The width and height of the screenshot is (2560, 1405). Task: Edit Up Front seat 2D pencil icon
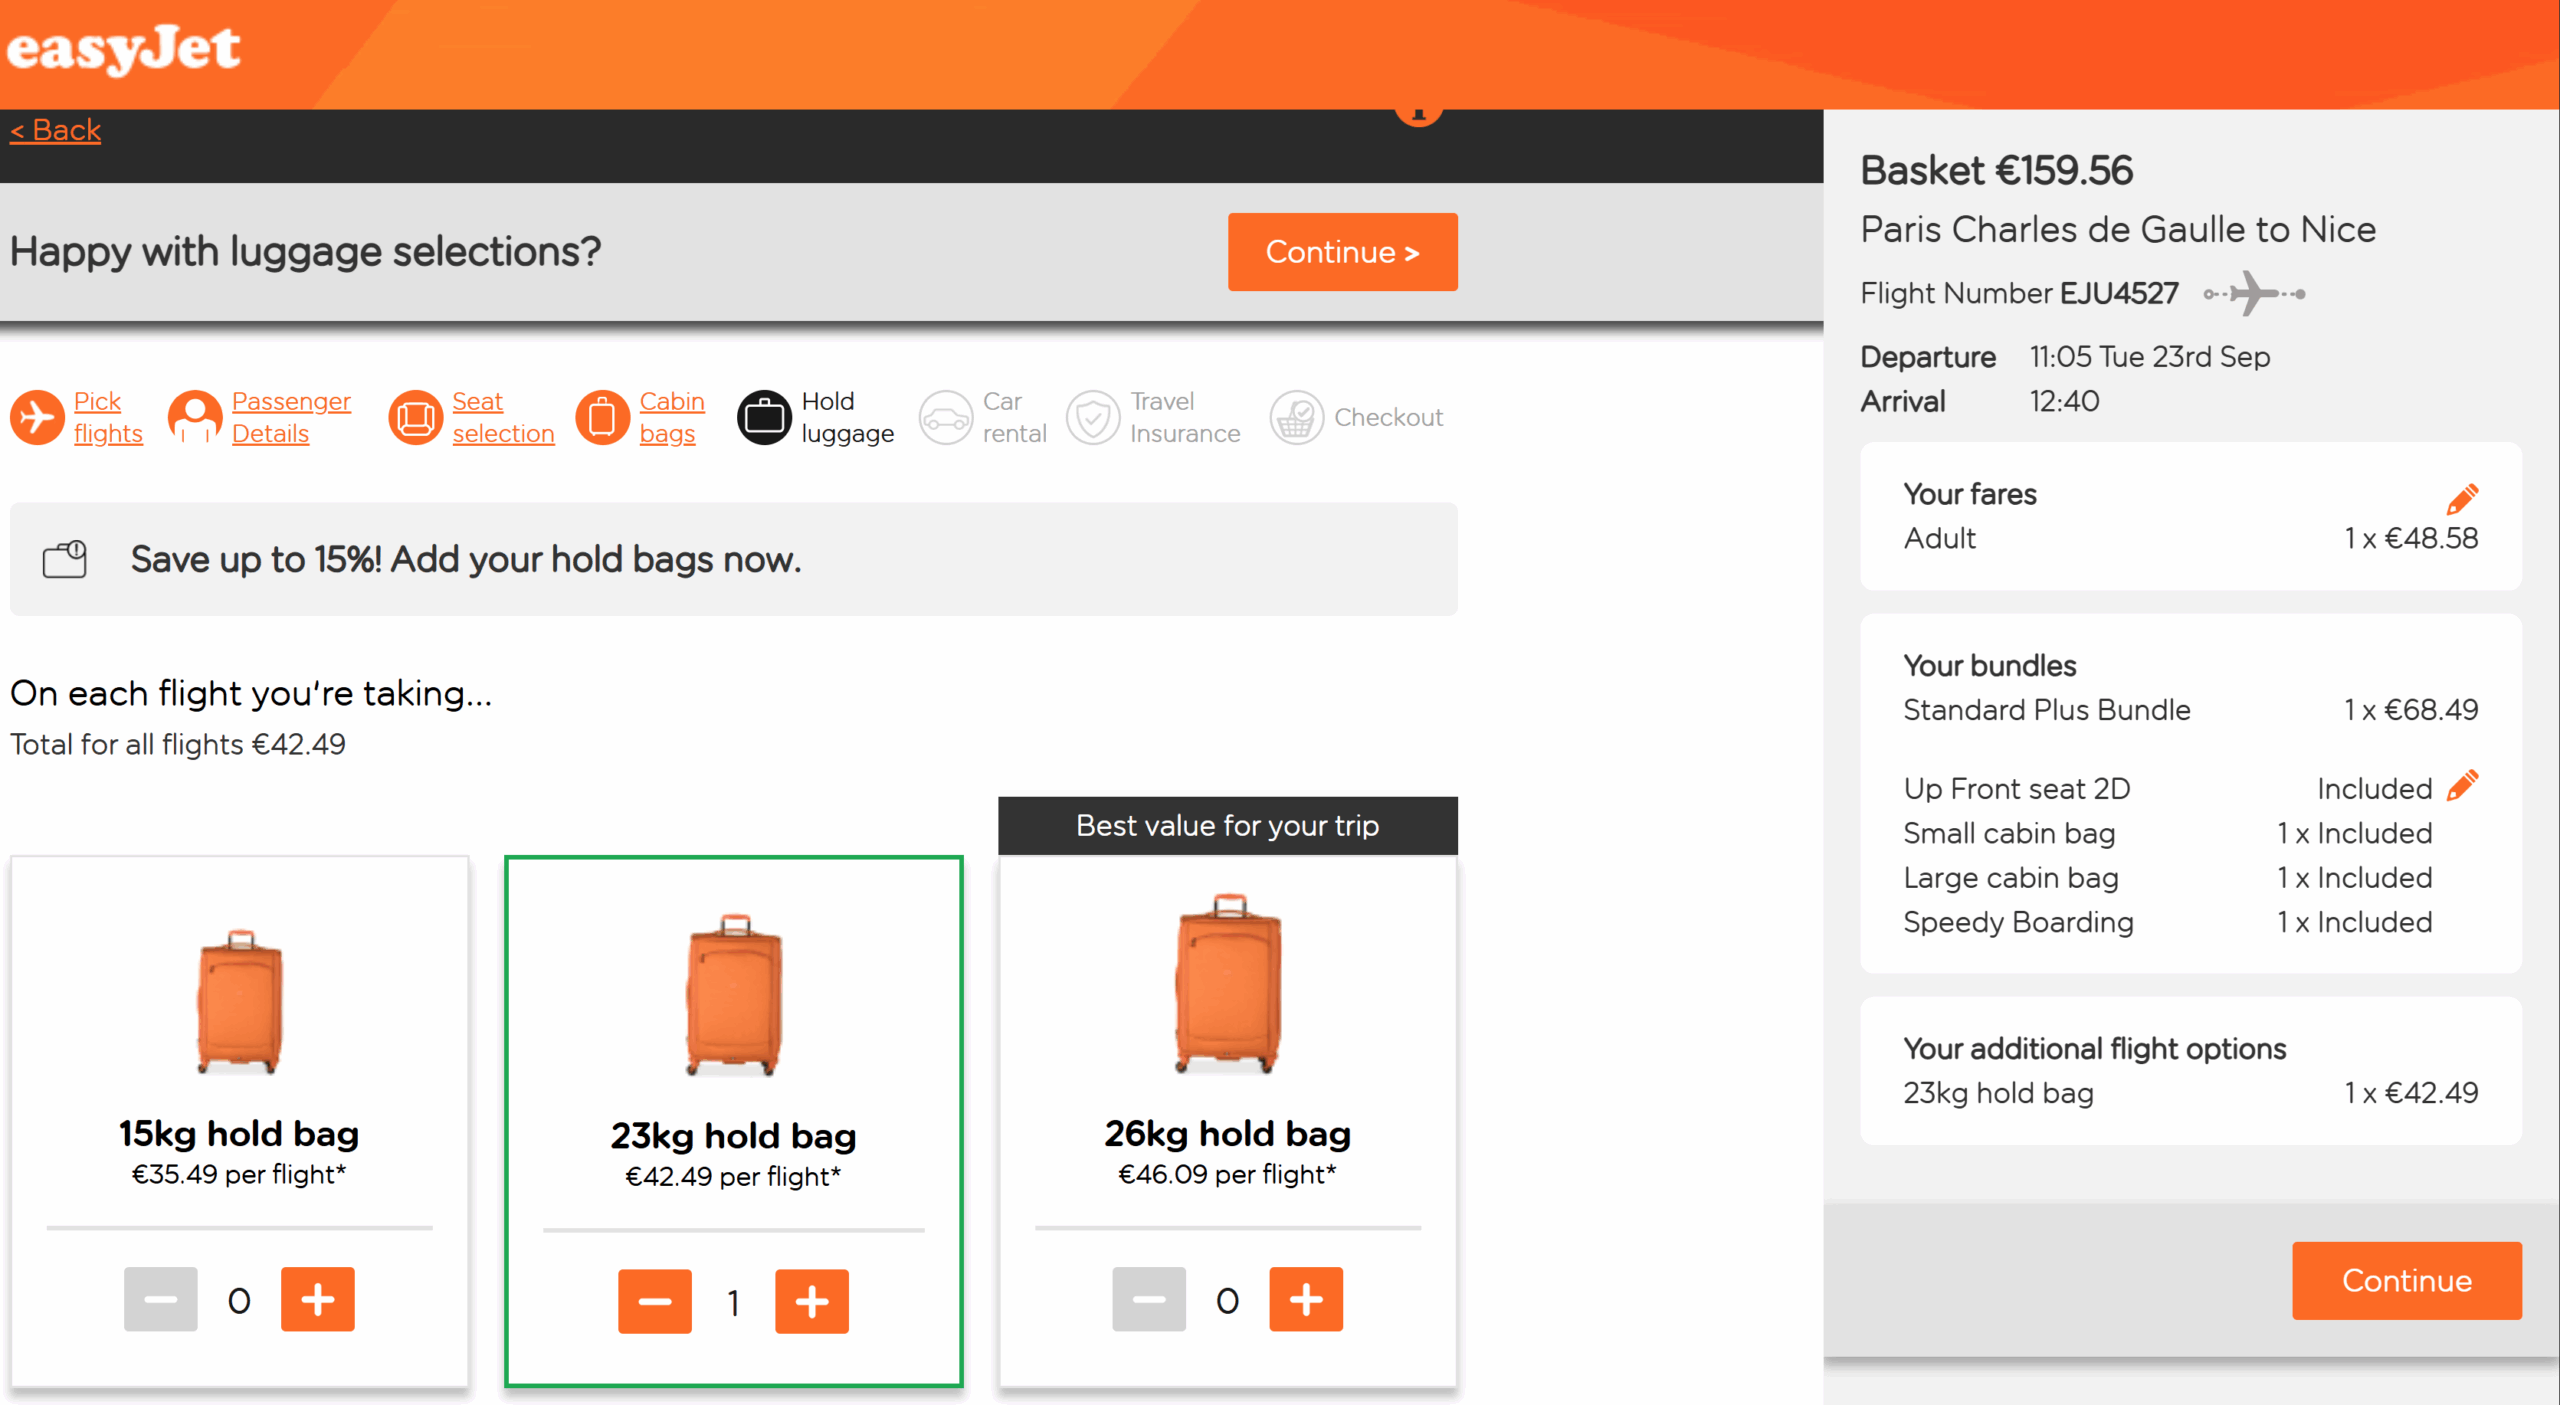coord(2462,786)
